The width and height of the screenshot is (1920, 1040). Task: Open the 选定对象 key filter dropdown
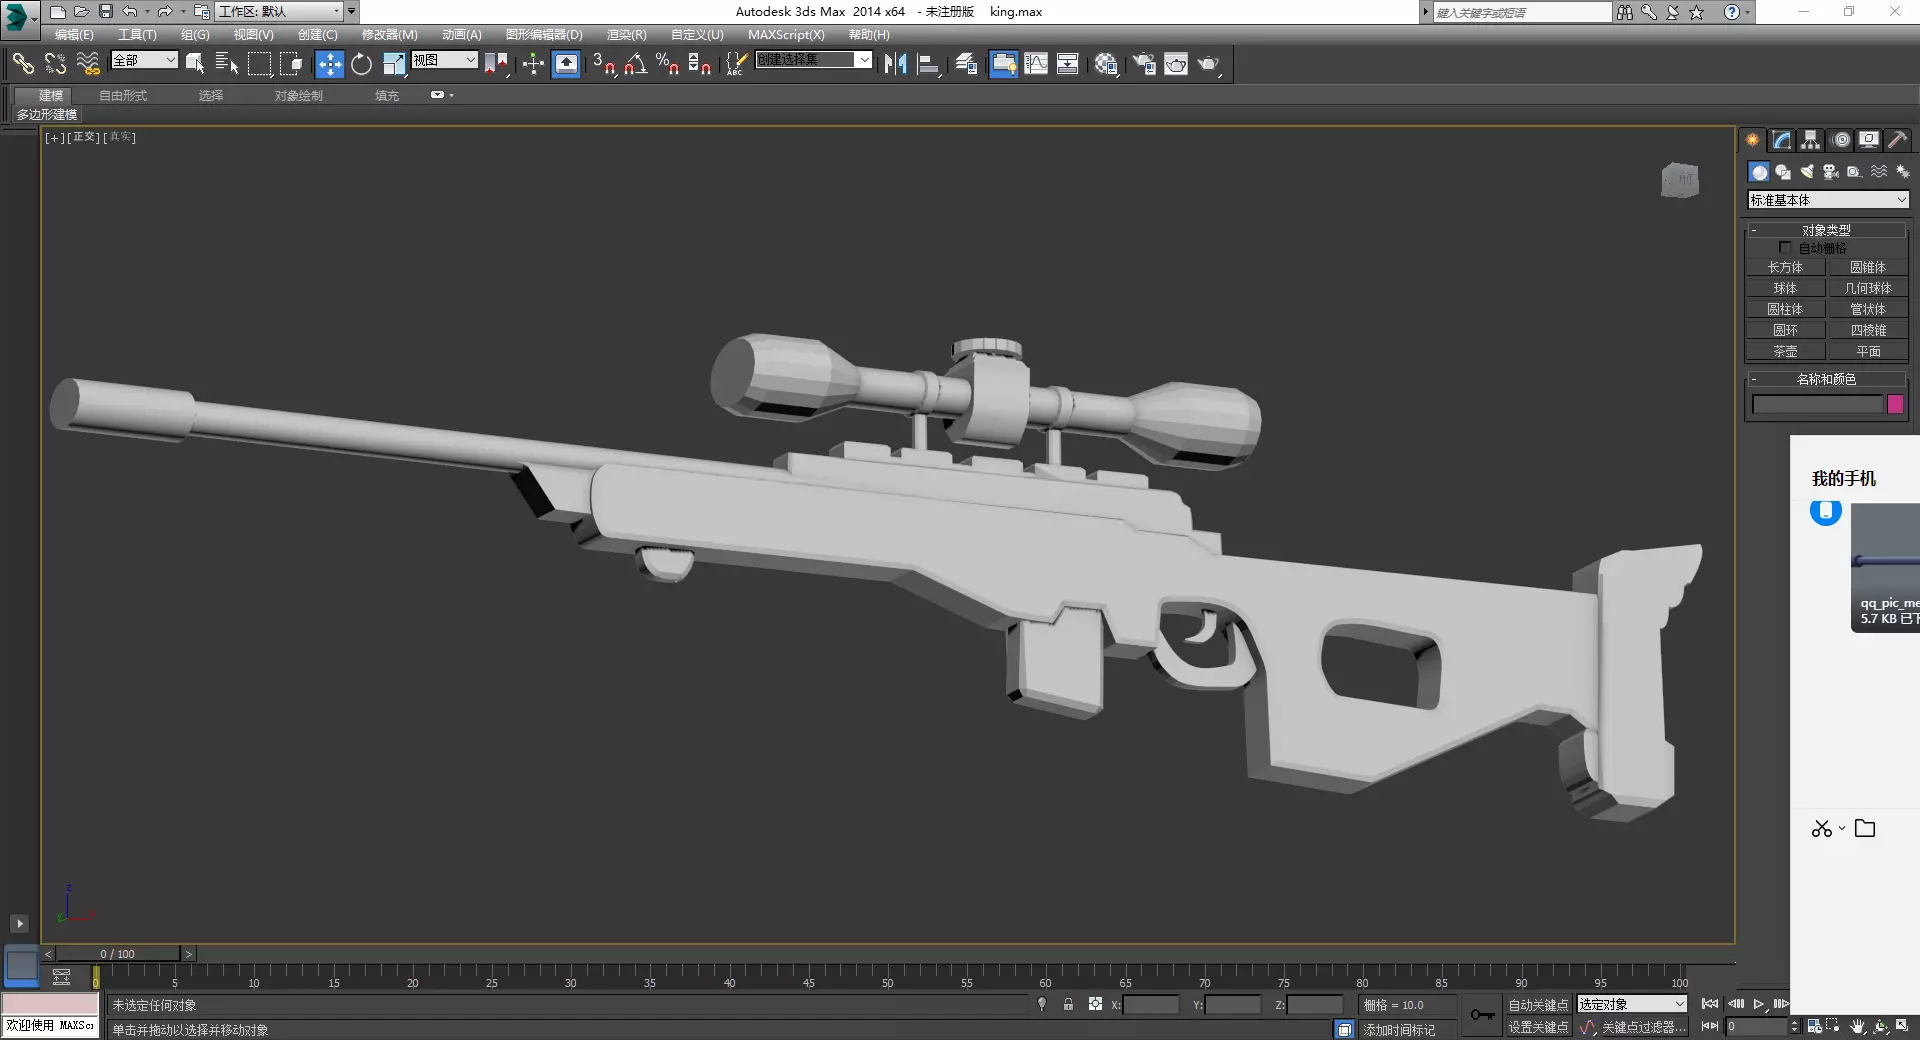point(1632,1004)
